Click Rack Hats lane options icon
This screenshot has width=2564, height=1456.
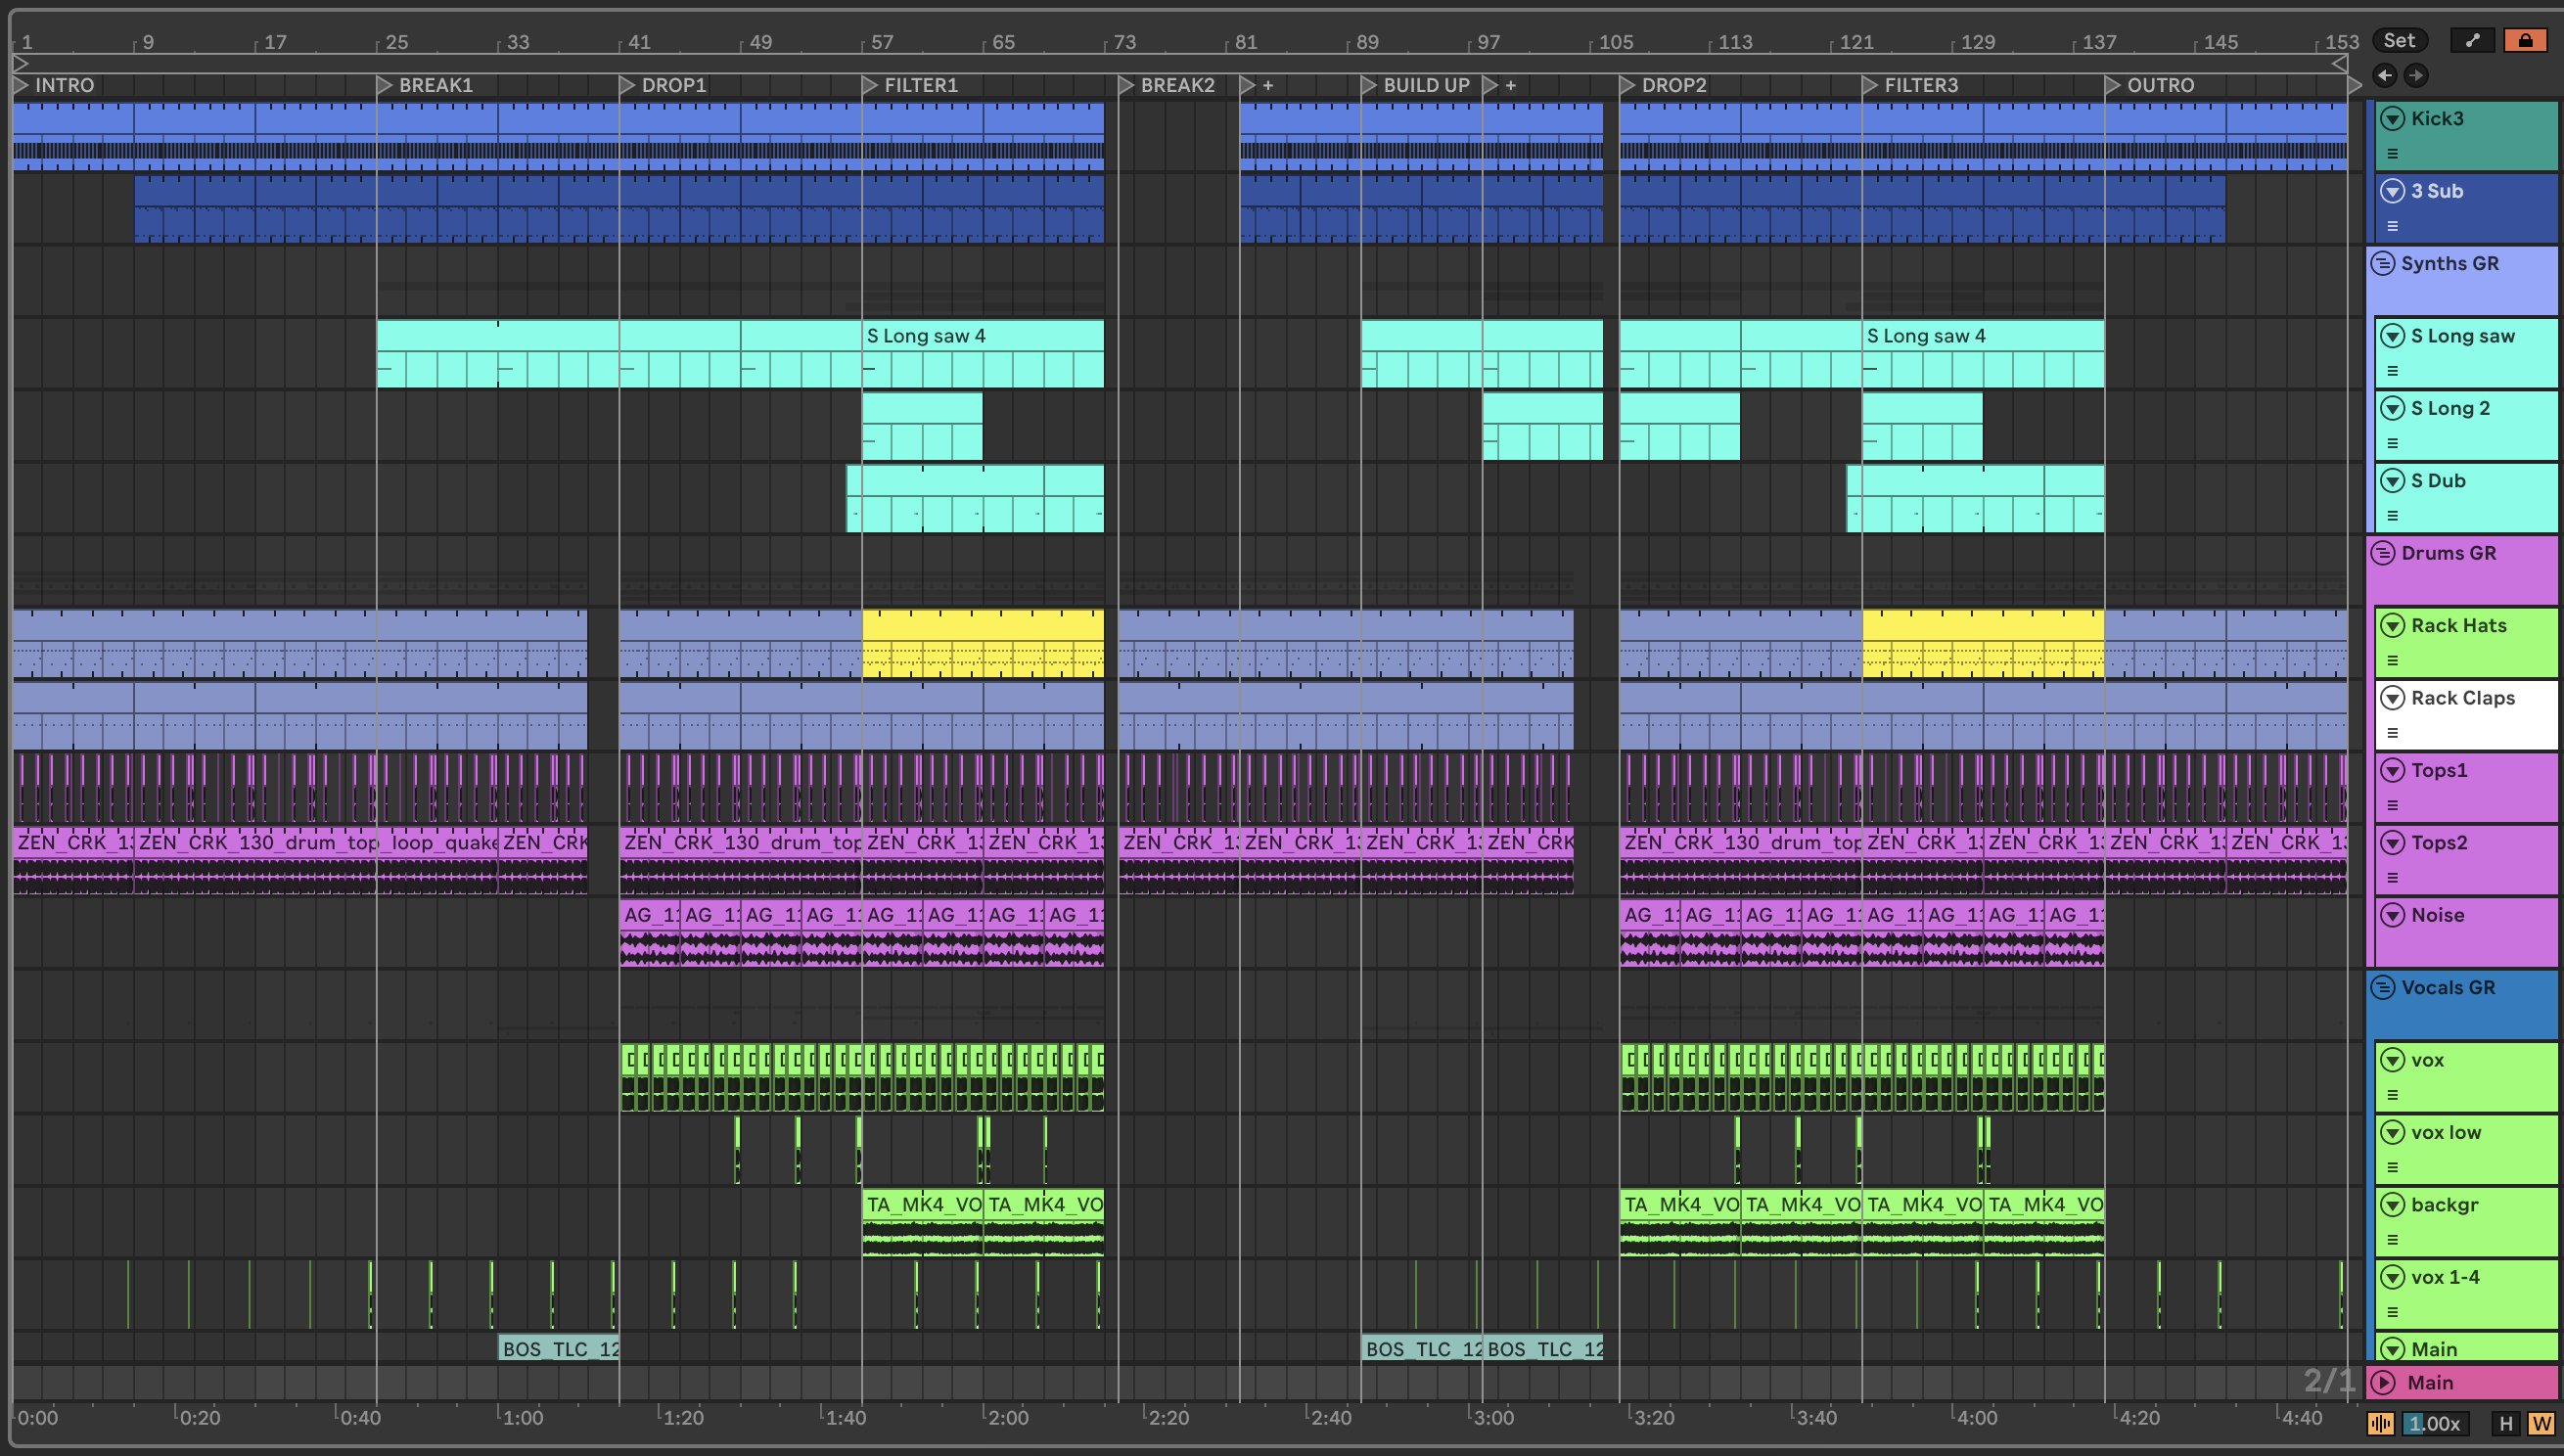point(2393,661)
